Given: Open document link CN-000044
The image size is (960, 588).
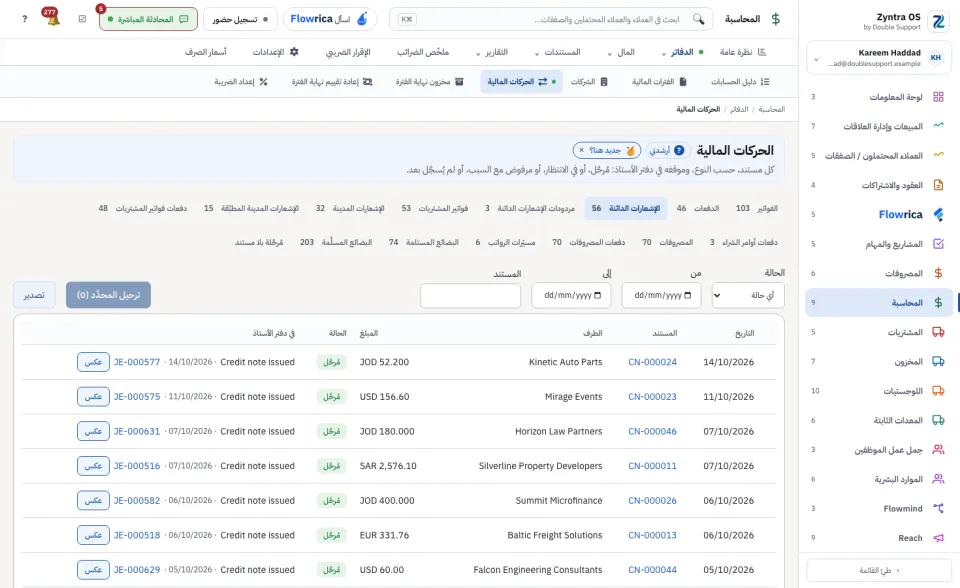Looking at the screenshot, I should (652, 570).
